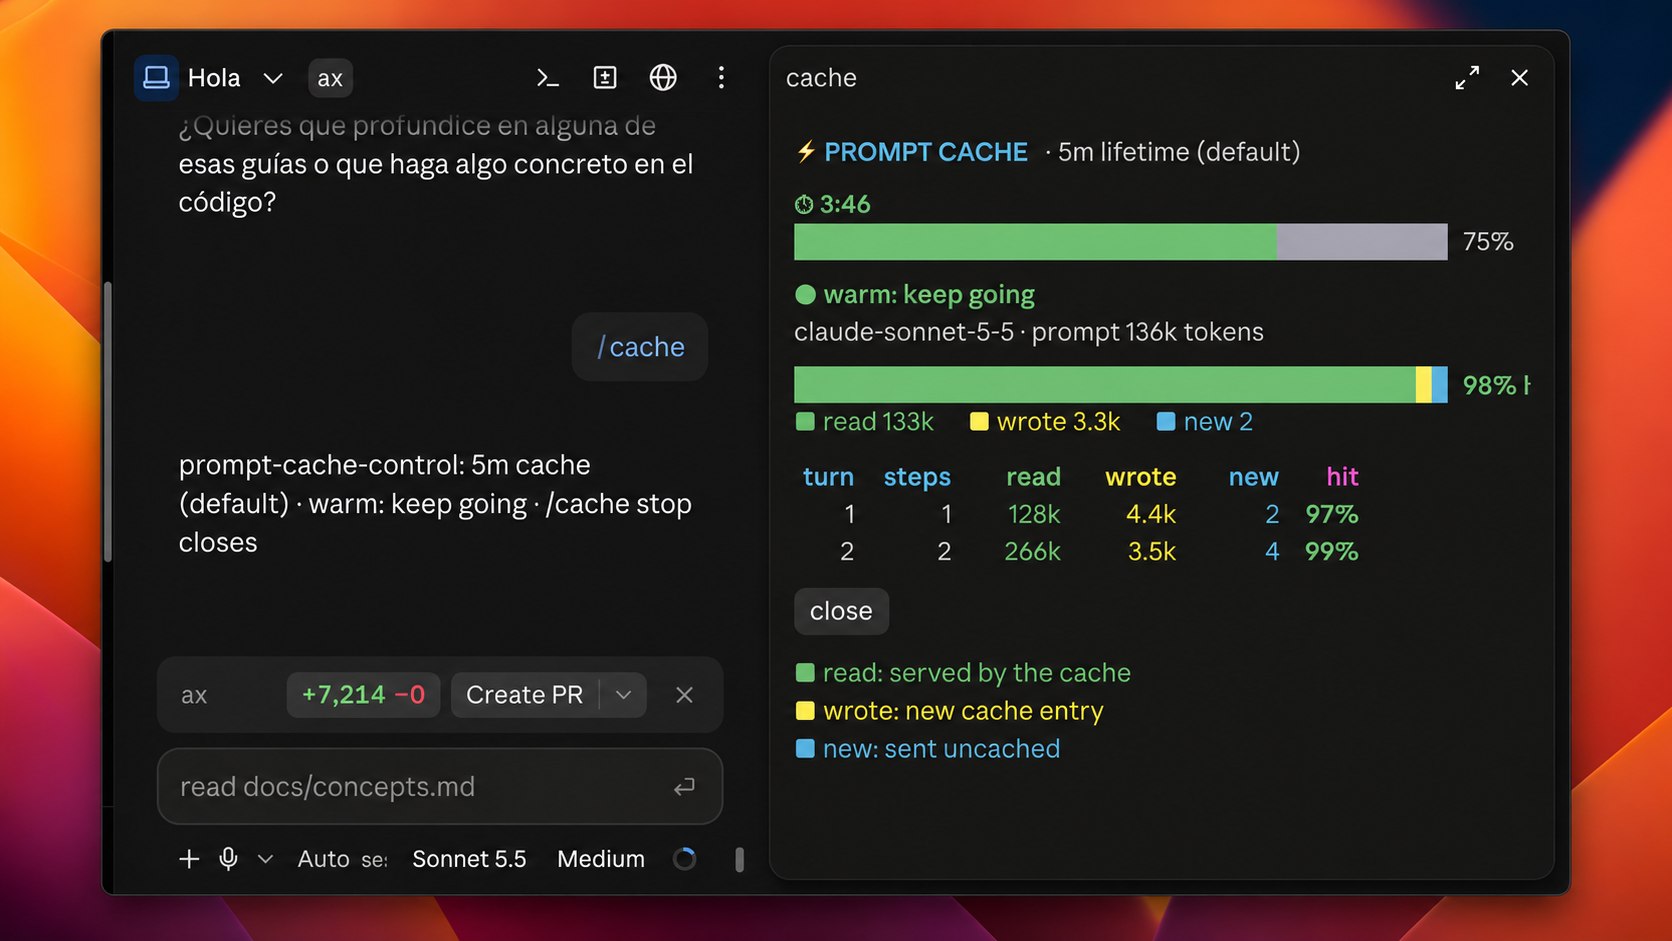
Task: Open the terminal prompt icon
Action: (547, 78)
